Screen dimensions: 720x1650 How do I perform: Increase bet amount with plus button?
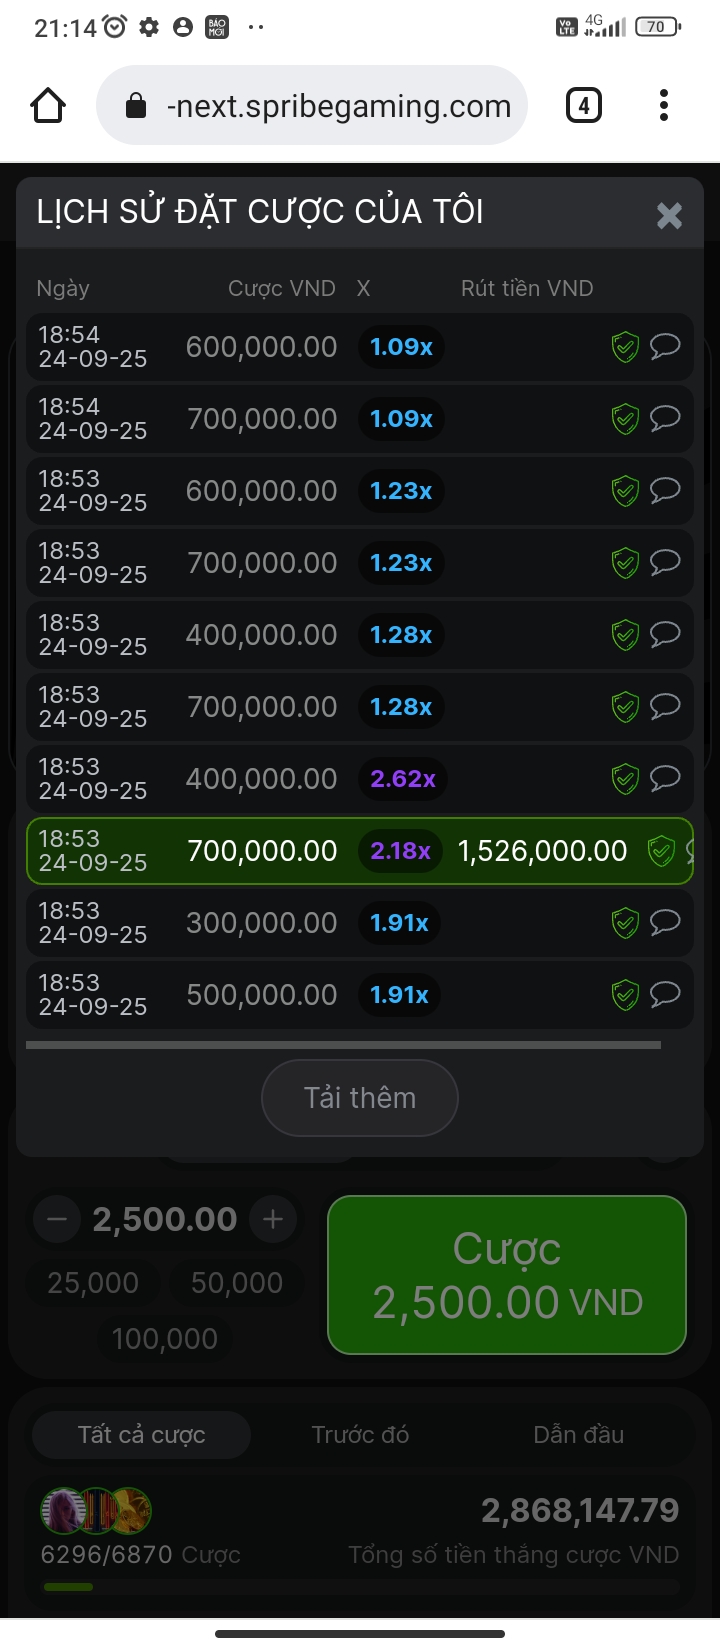click(x=273, y=1219)
